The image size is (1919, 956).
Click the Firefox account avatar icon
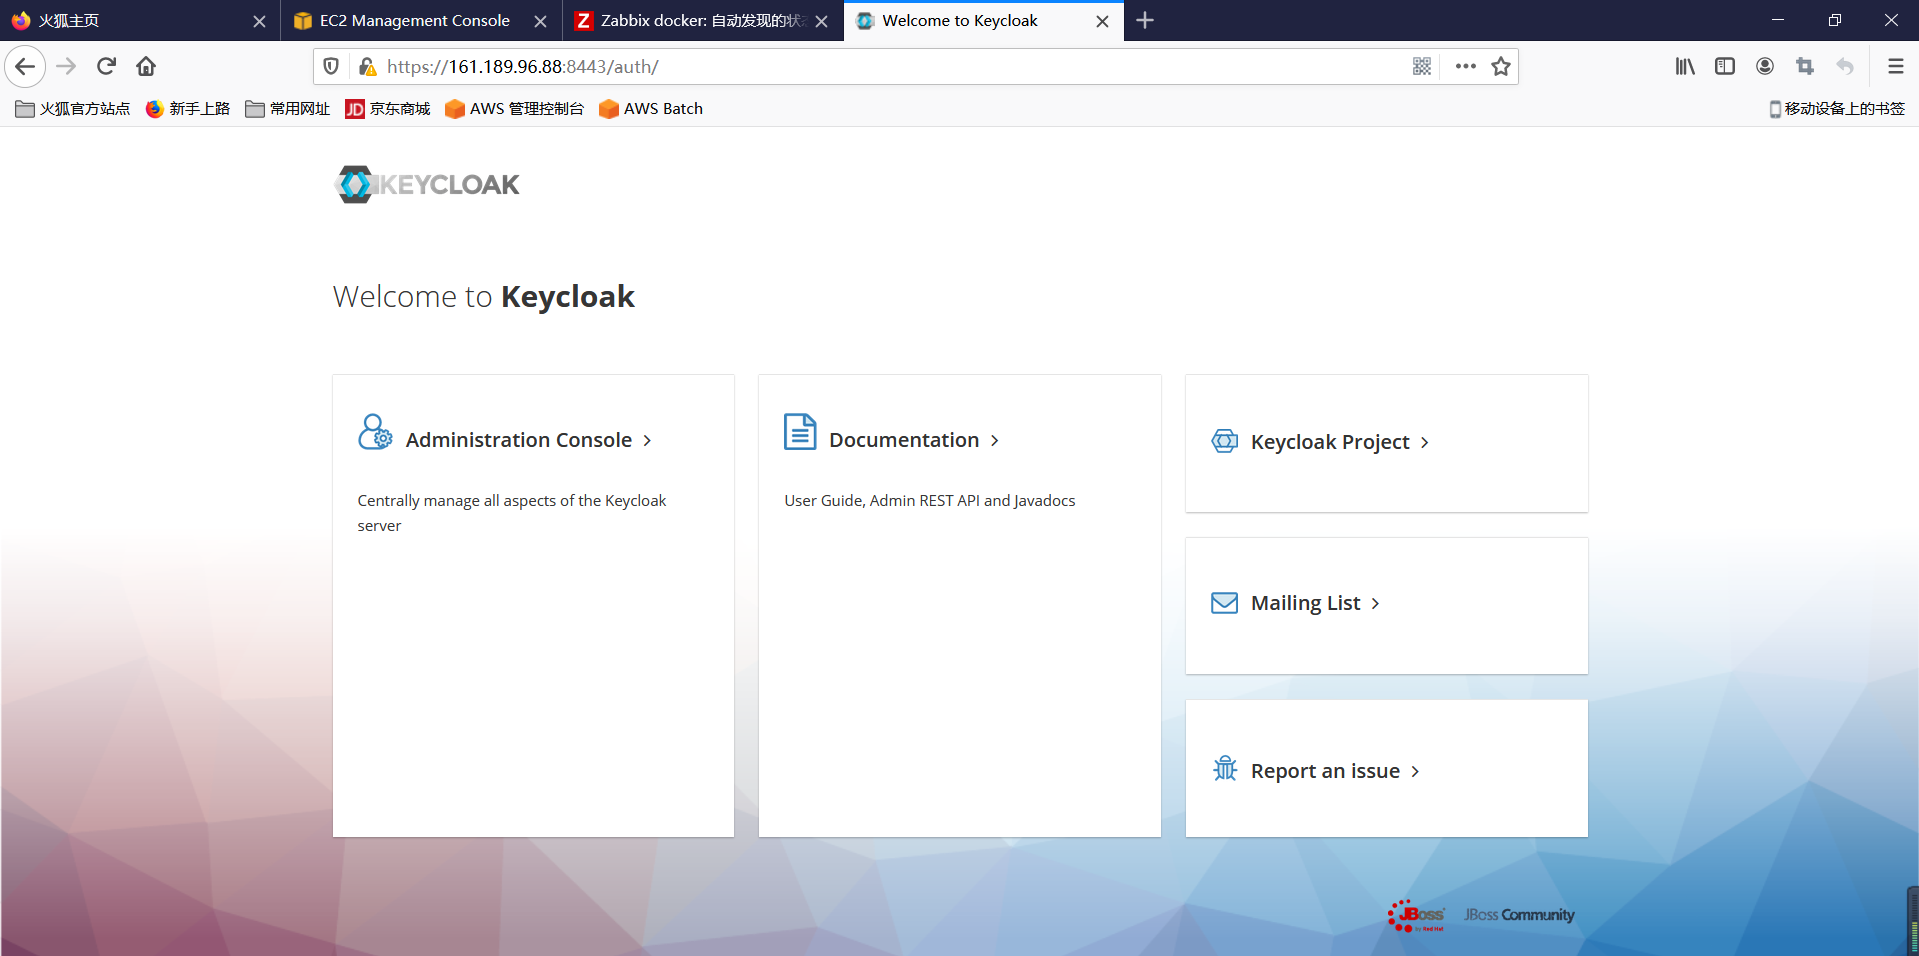1765,66
